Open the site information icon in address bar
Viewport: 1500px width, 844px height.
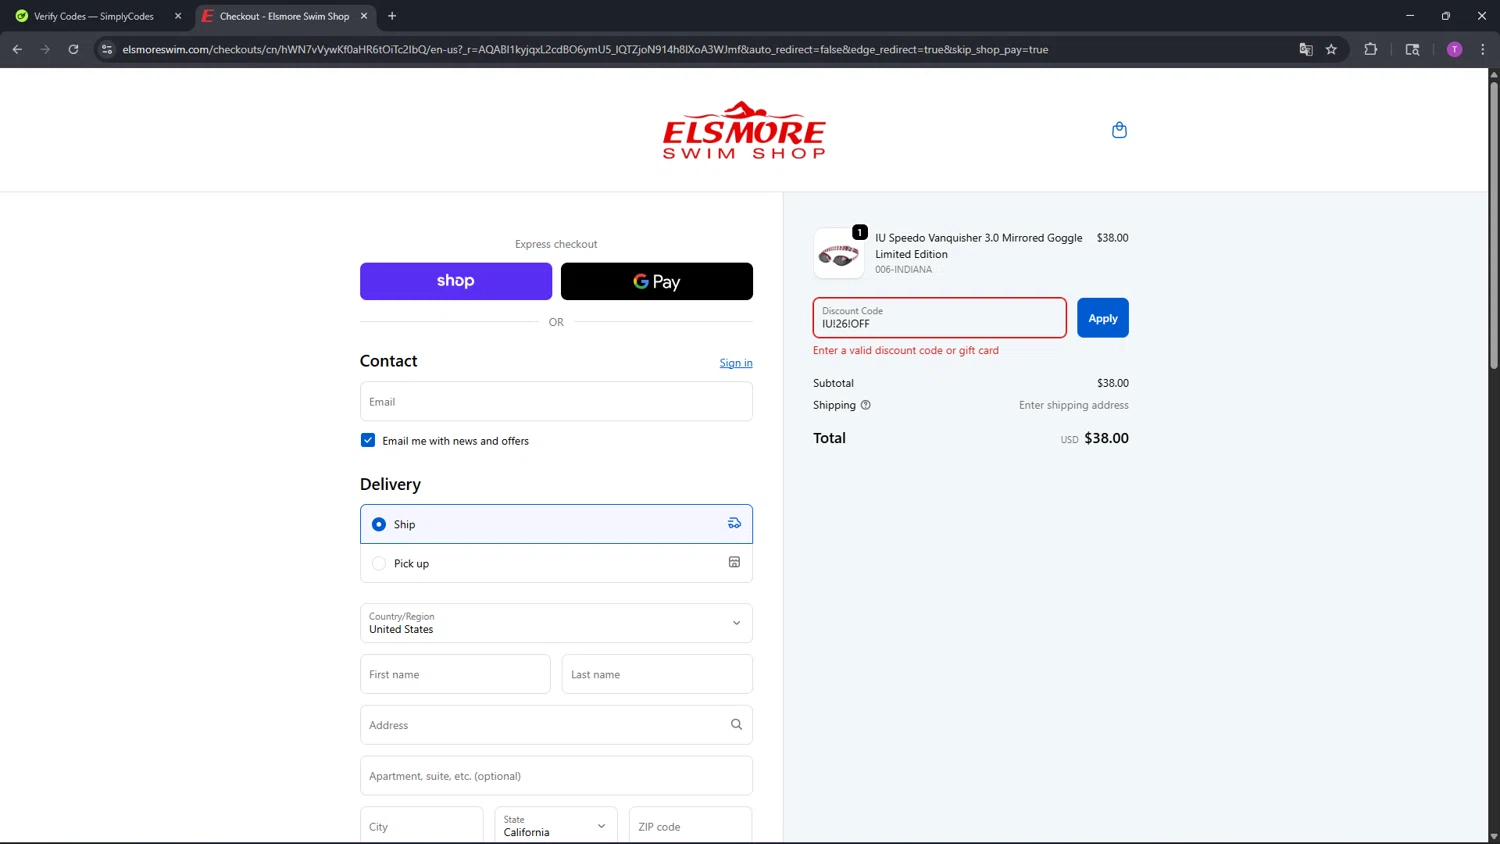coord(107,49)
